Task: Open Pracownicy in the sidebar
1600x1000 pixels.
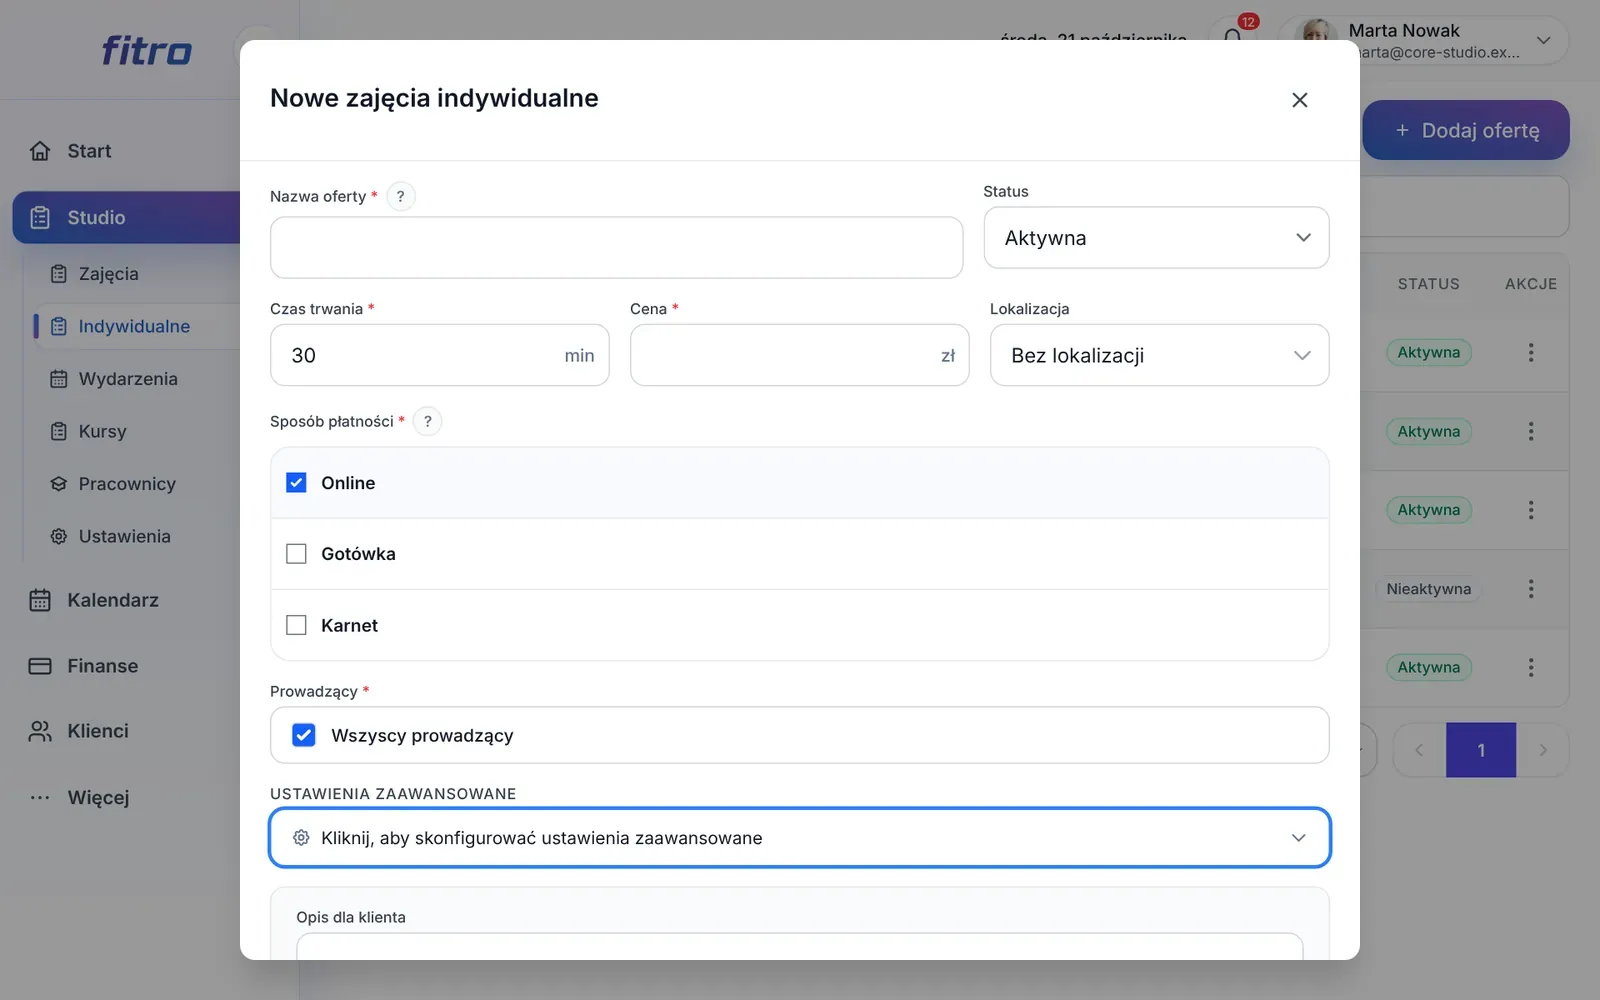Action: (x=127, y=484)
